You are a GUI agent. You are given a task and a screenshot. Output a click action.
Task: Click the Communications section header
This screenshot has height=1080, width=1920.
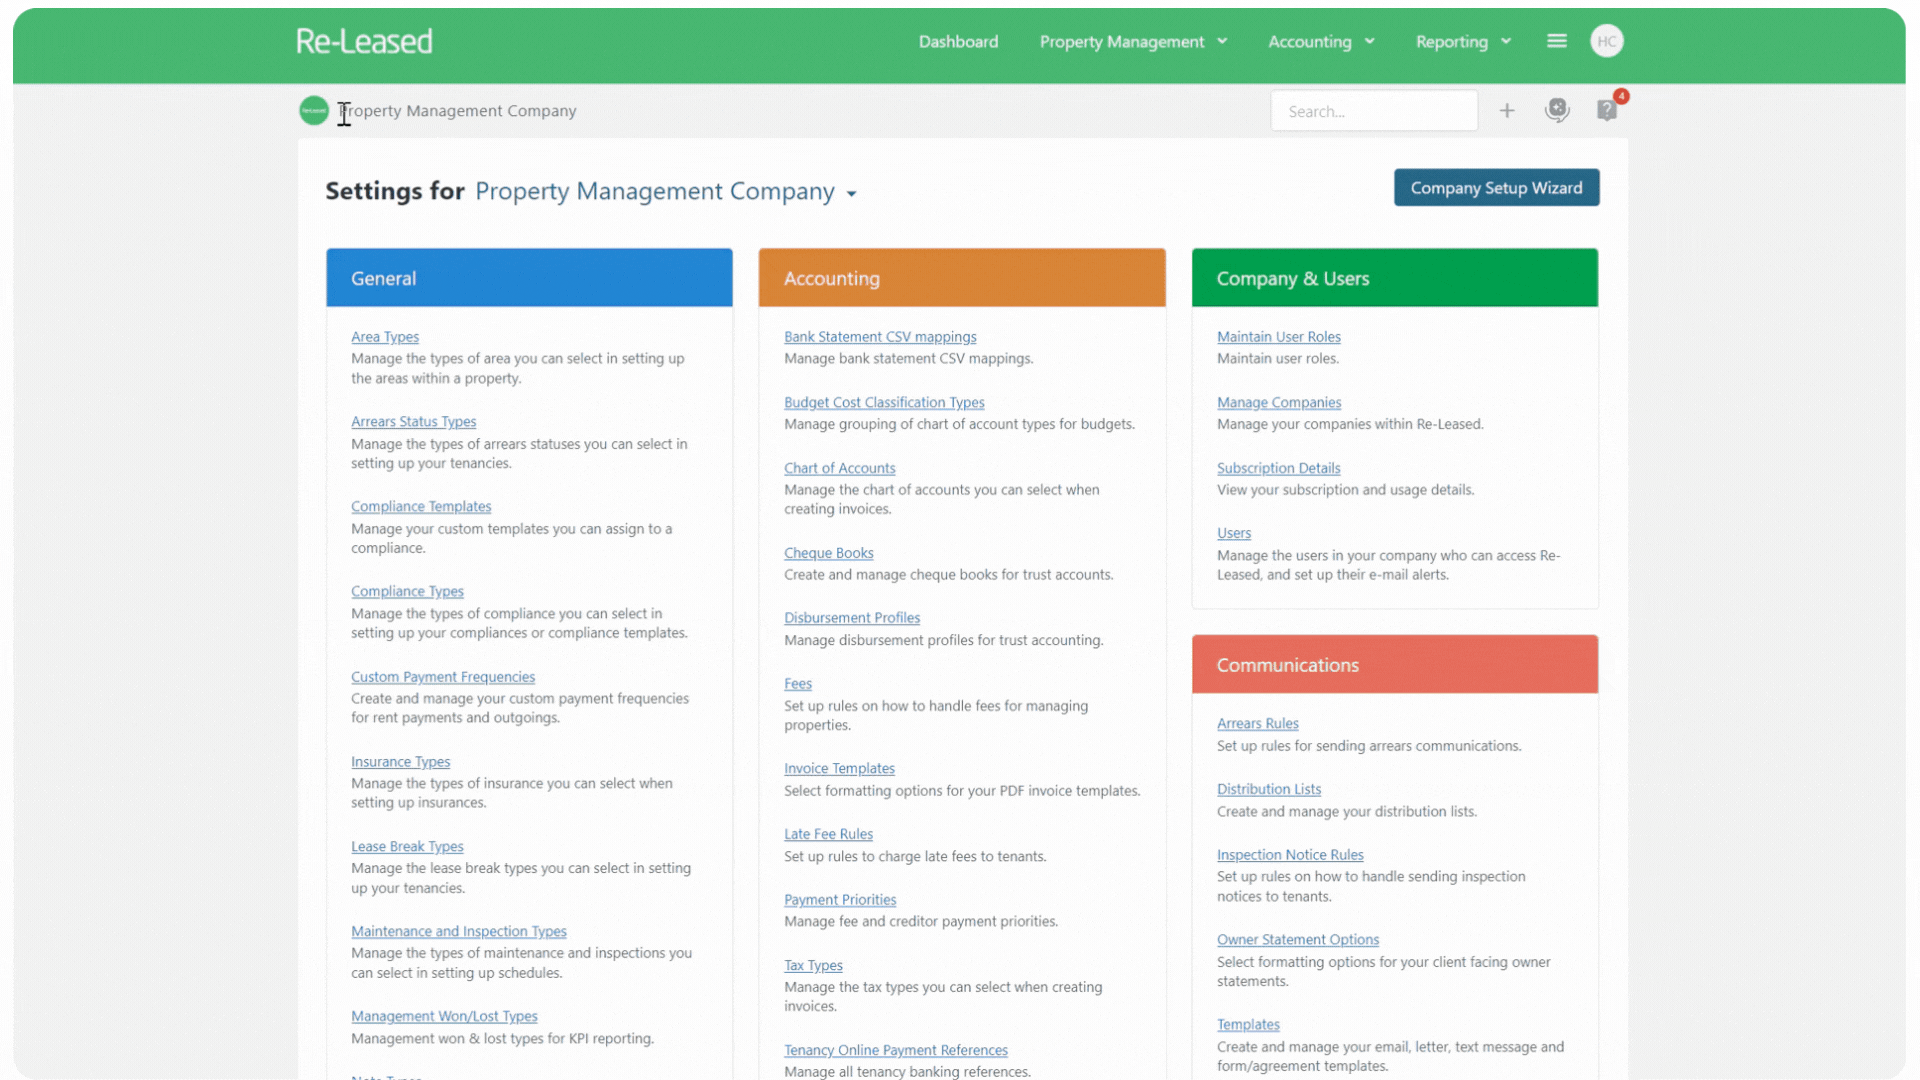[x=1395, y=665]
